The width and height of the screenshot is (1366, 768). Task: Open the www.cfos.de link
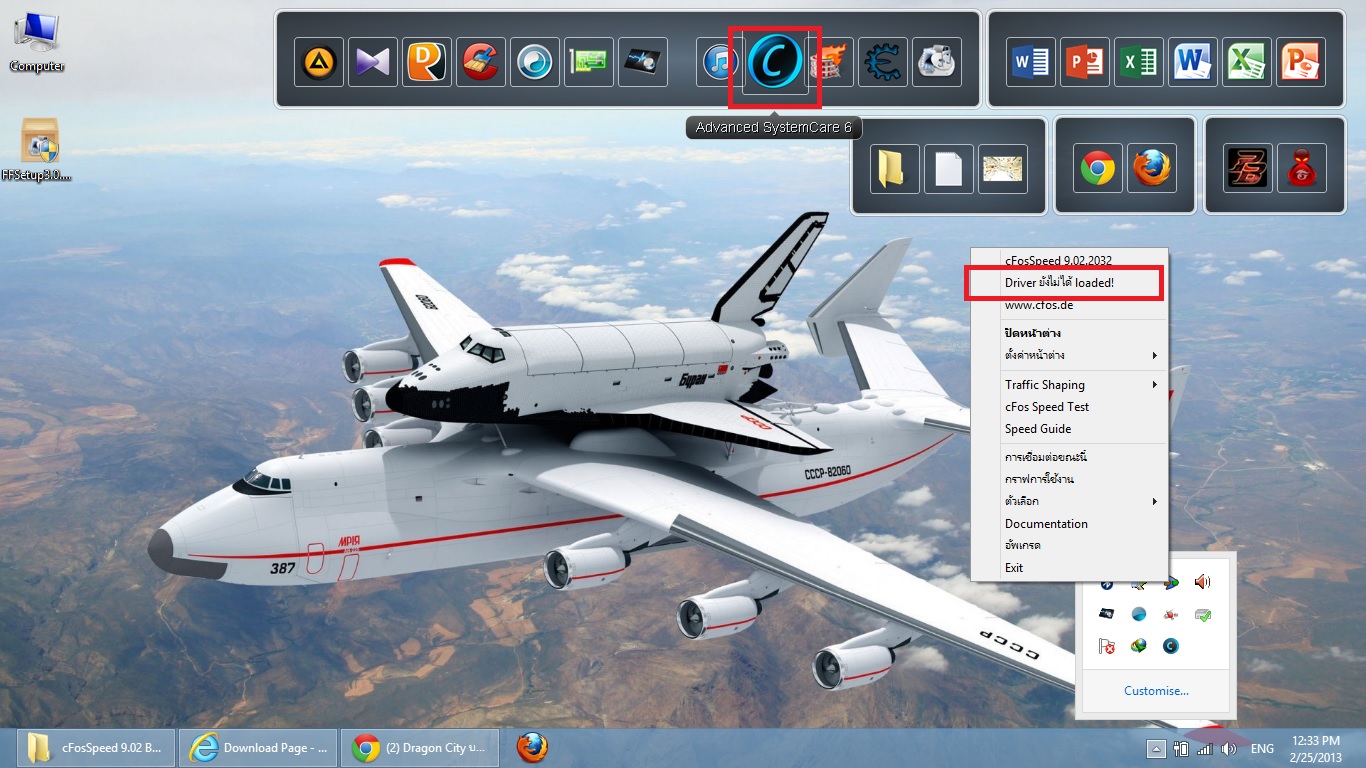click(x=1069, y=305)
